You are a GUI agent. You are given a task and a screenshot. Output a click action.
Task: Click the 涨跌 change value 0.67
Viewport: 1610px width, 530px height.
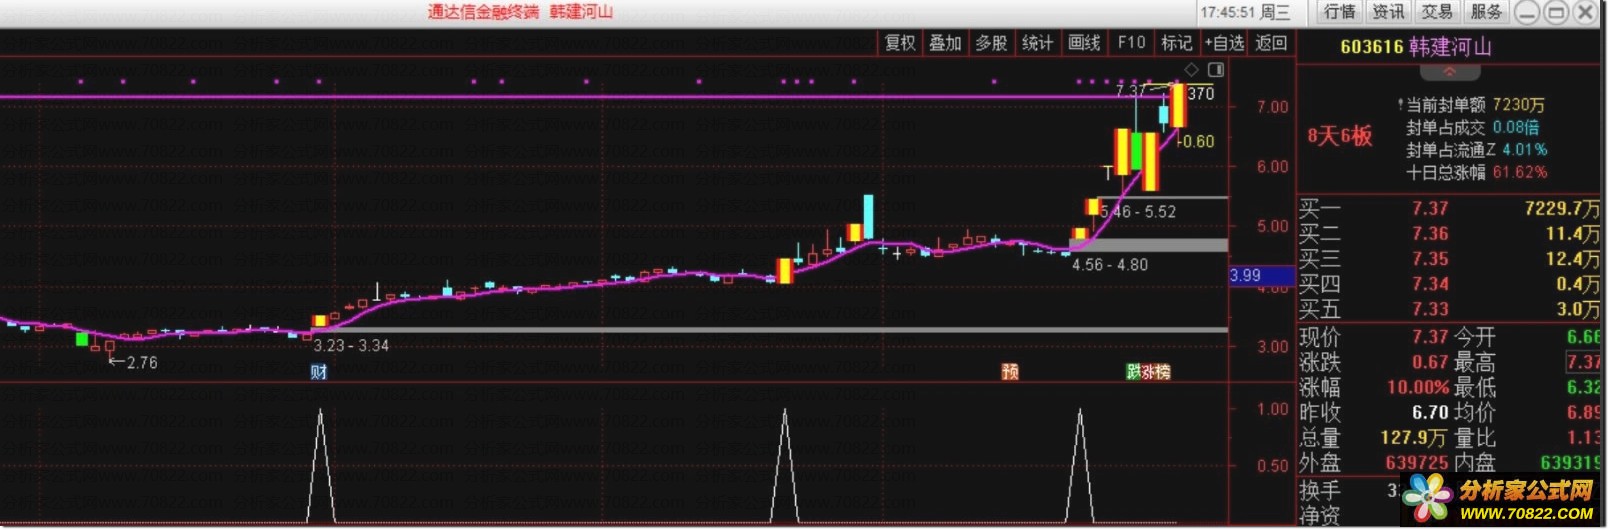1430,362
